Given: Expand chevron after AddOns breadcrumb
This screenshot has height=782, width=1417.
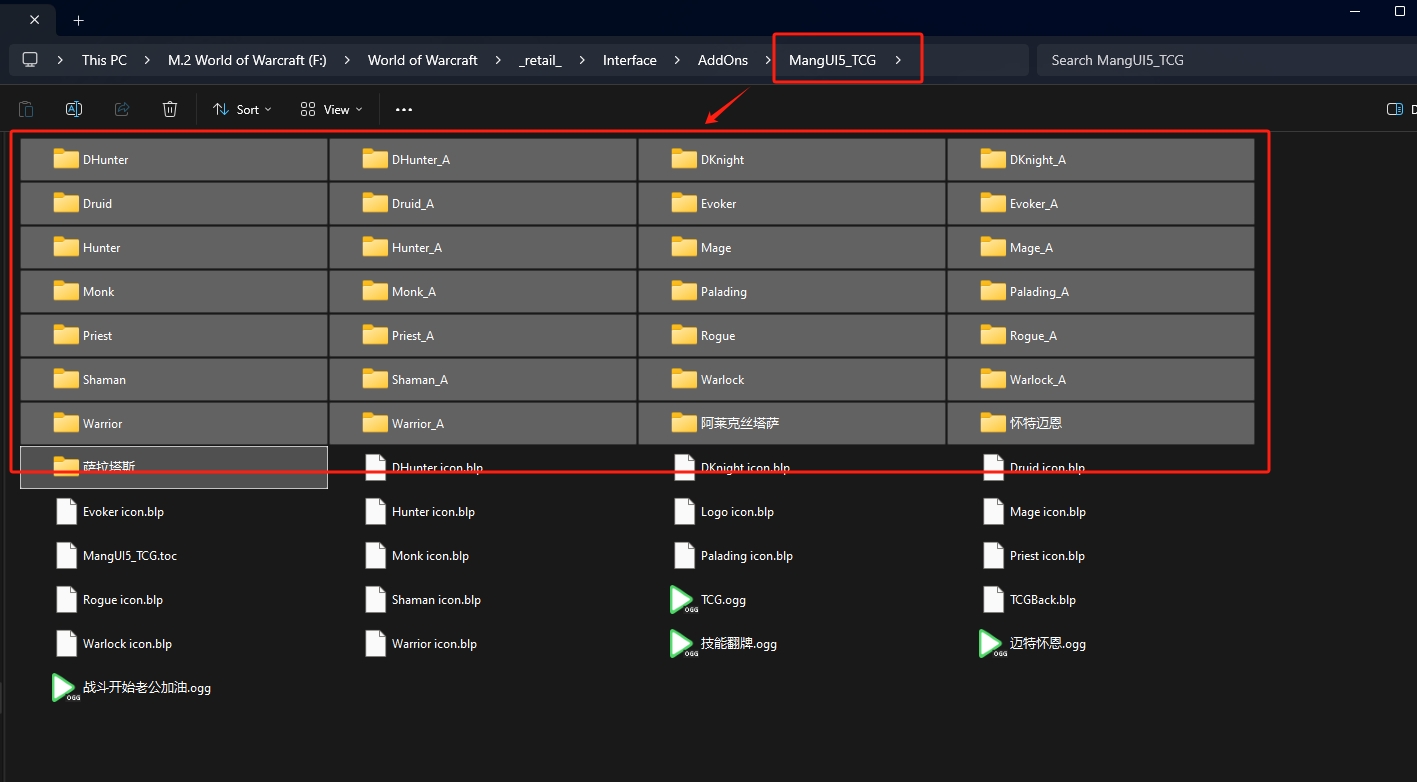Looking at the screenshot, I should [766, 60].
